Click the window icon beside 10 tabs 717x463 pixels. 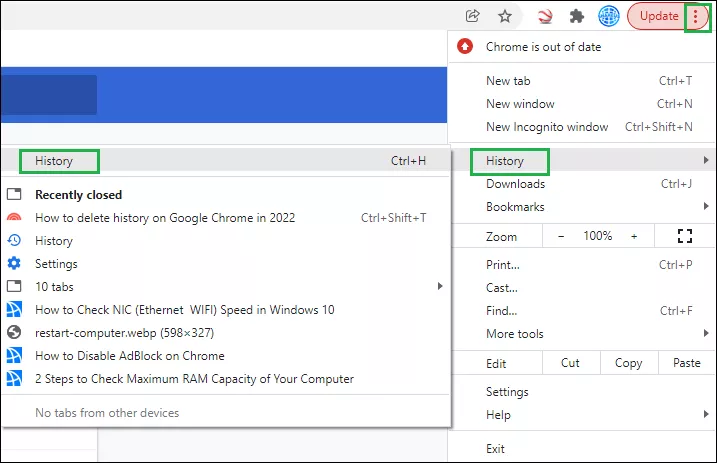[x=14, y=286]
